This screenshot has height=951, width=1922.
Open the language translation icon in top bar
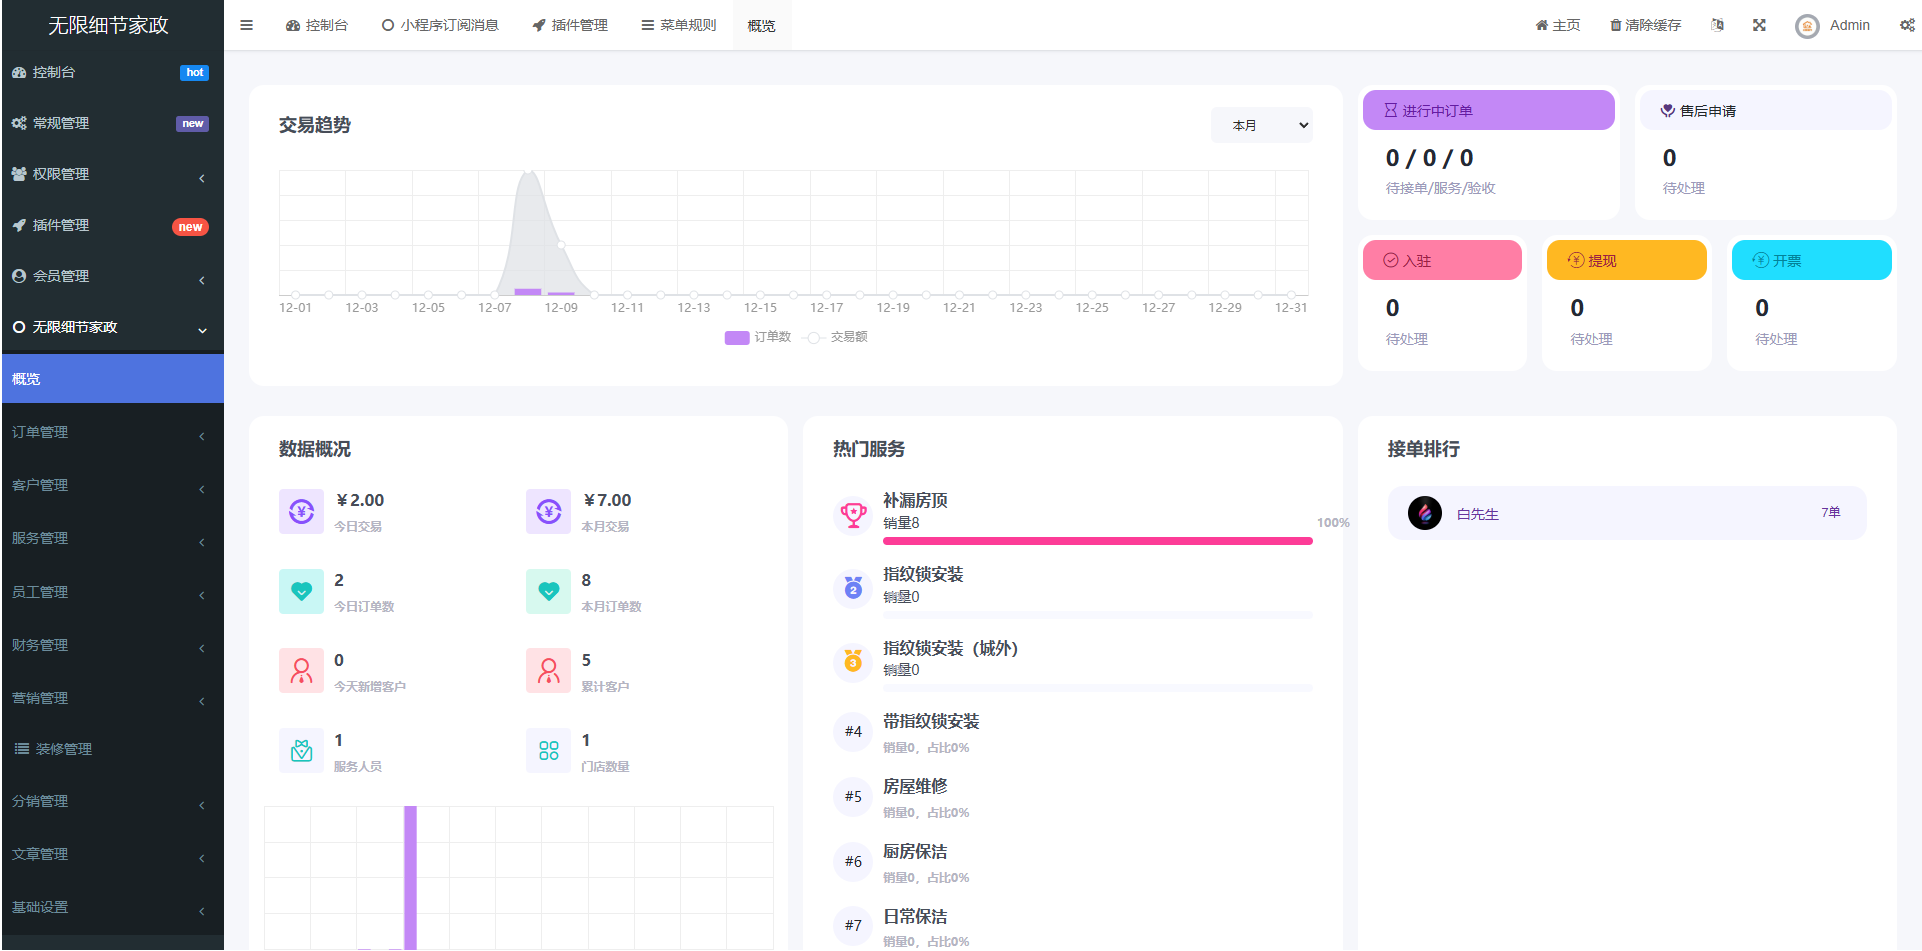pos(1717,24)
